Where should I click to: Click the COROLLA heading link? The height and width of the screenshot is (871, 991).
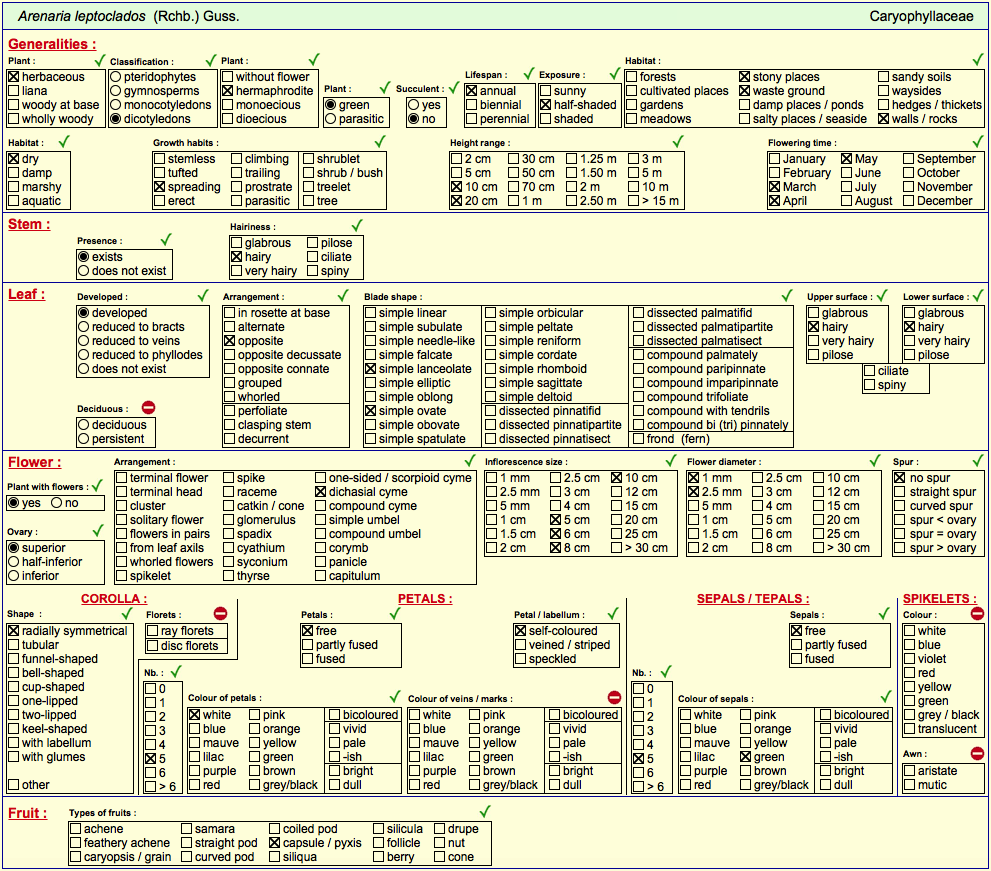coord(114,599)
